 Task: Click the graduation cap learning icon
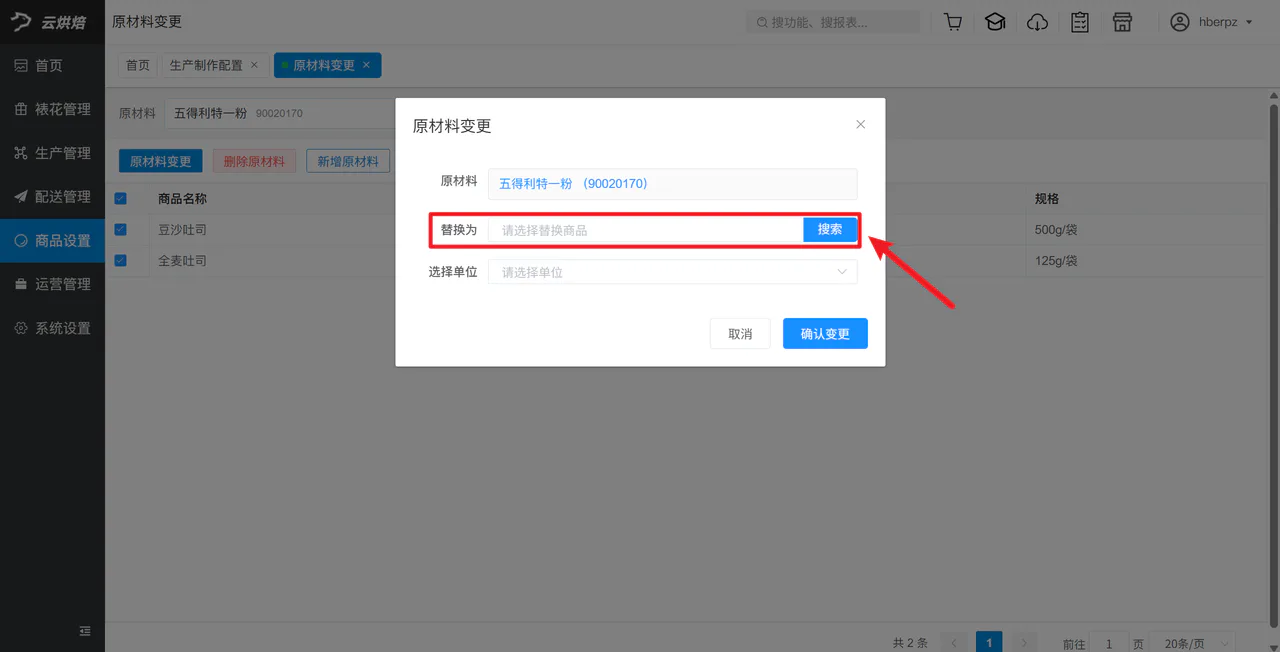(995, 22)
